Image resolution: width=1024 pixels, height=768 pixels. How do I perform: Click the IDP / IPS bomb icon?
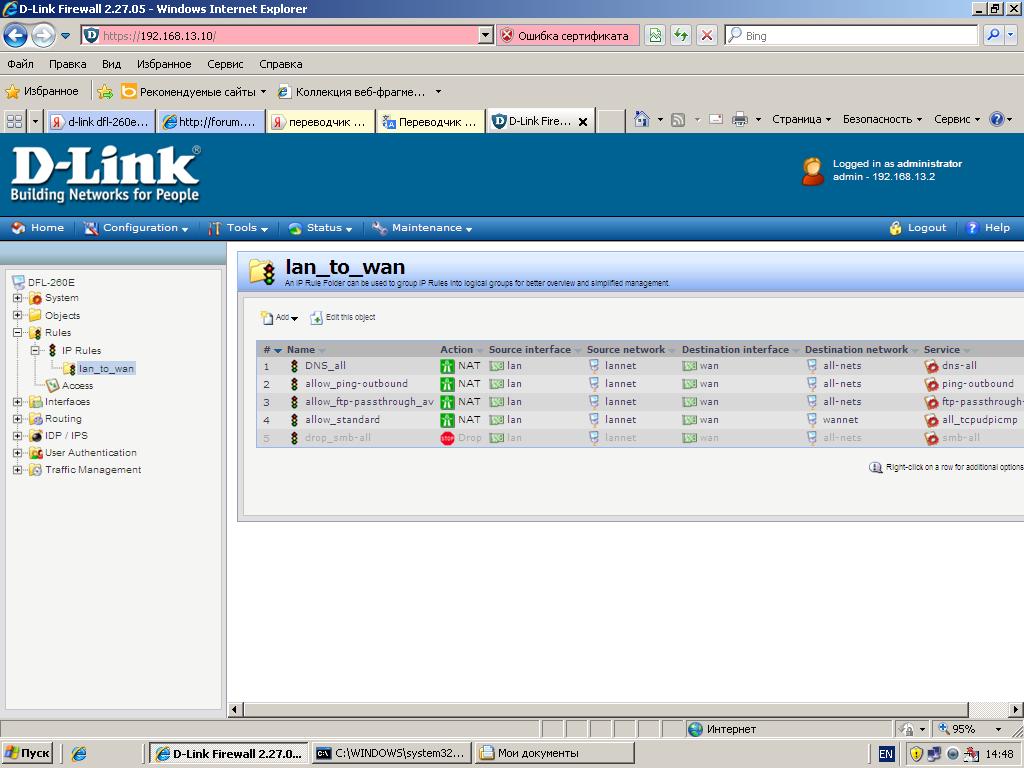tap(35, 436)
